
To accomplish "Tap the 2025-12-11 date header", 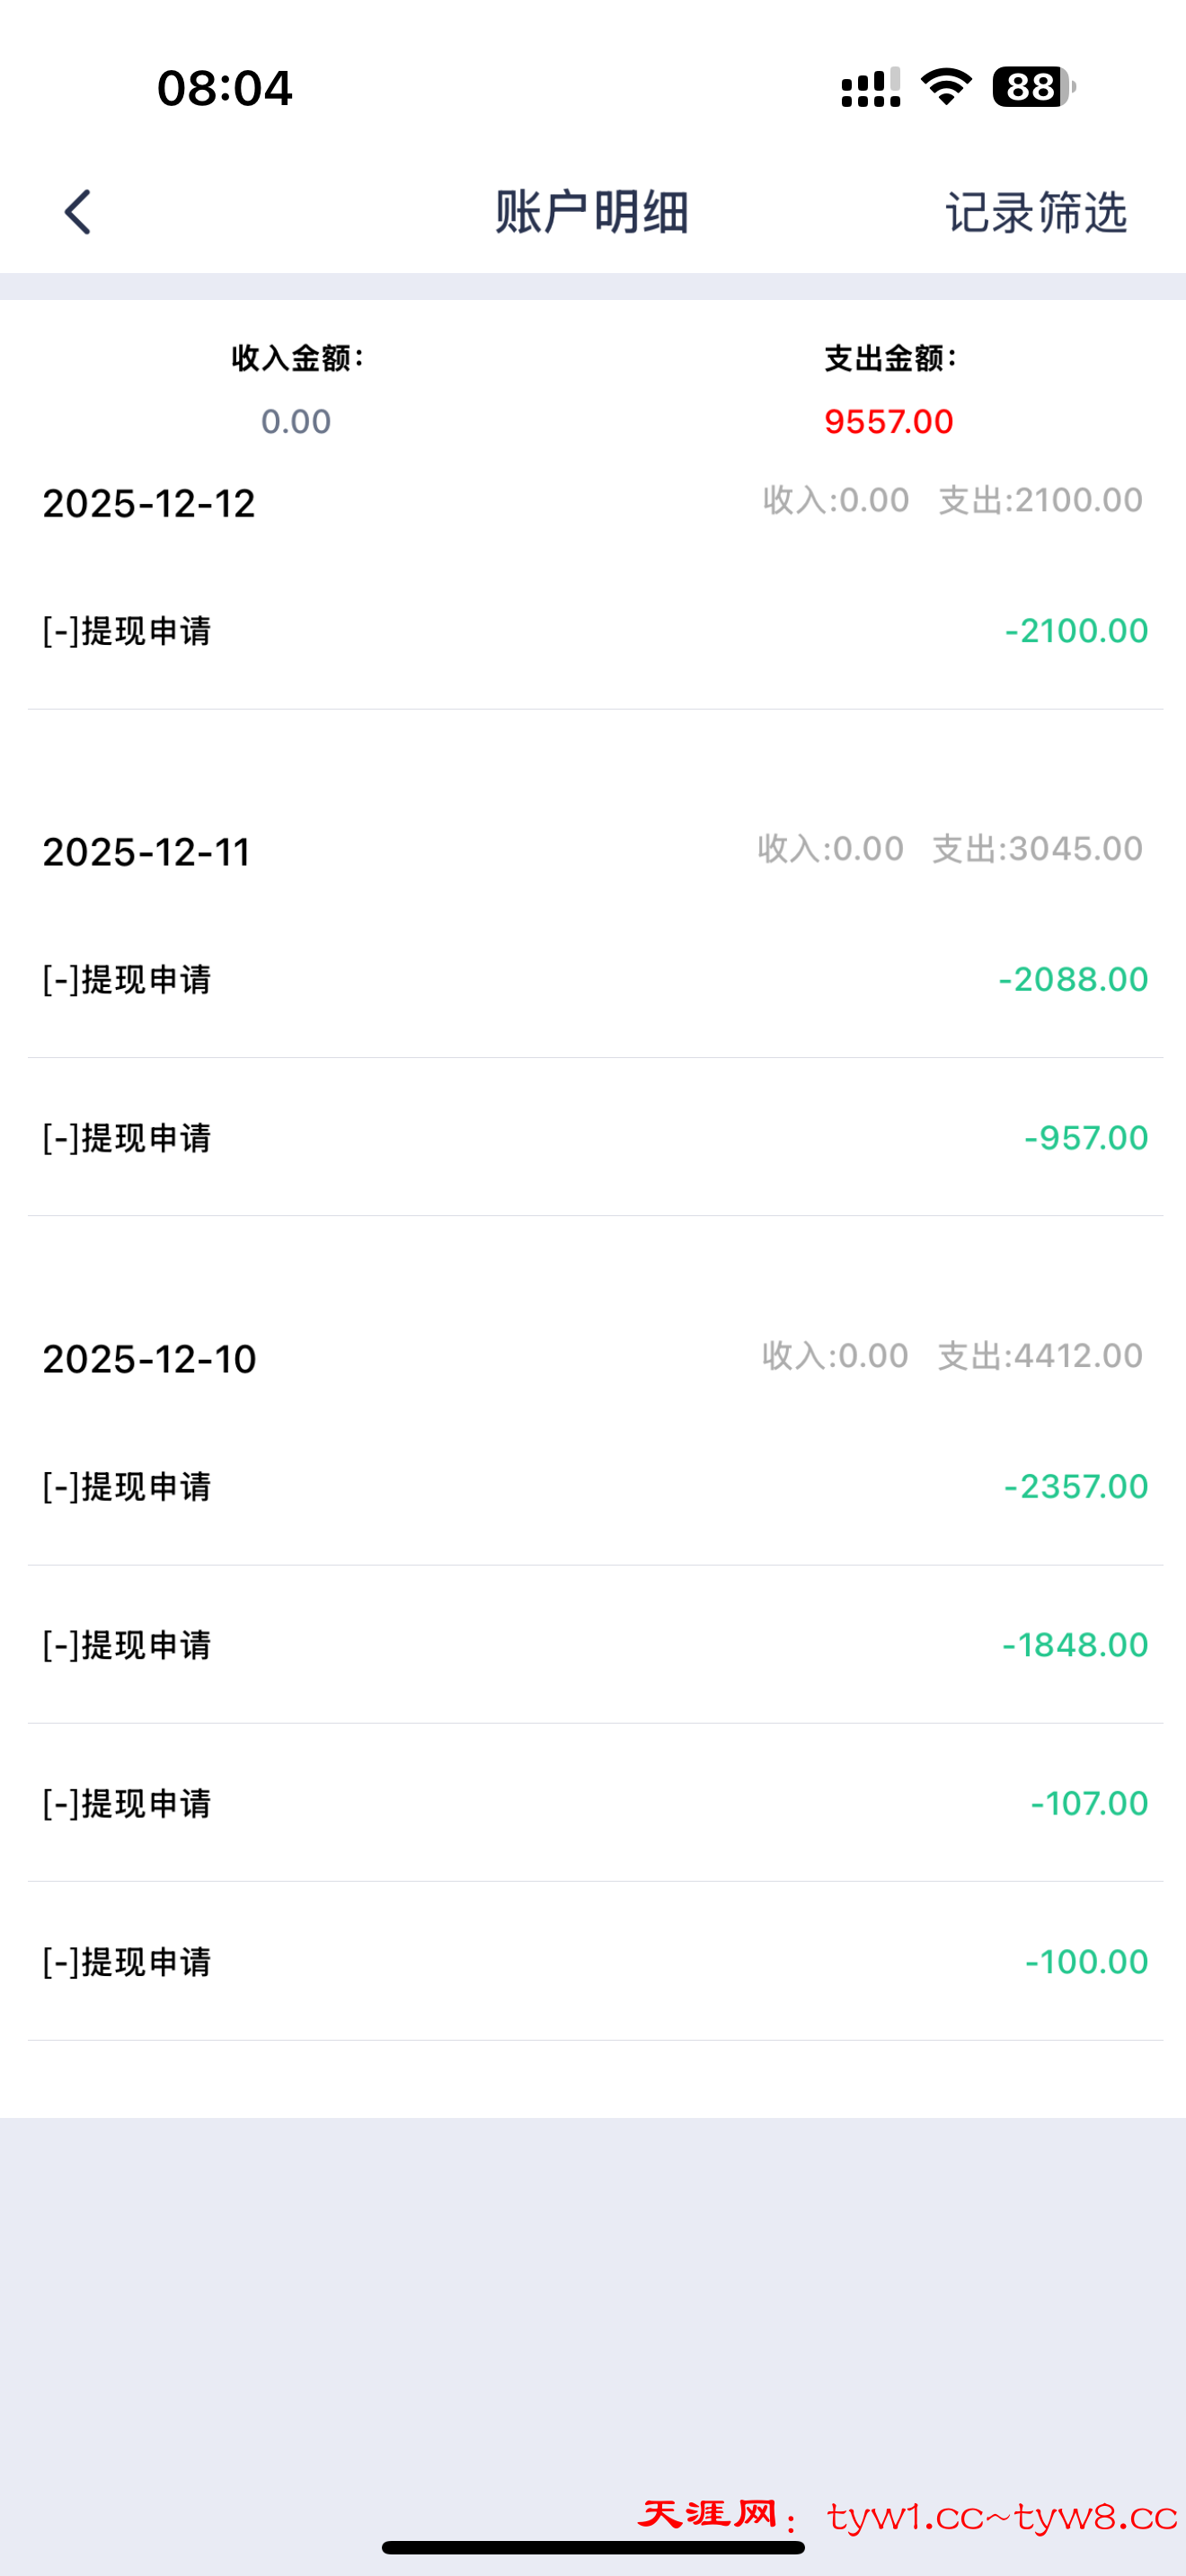I will 147,852.
